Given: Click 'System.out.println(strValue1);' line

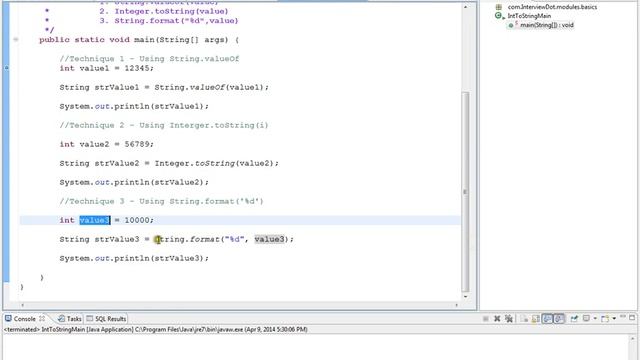Looking at the screenshot, I should pos(134,106).
